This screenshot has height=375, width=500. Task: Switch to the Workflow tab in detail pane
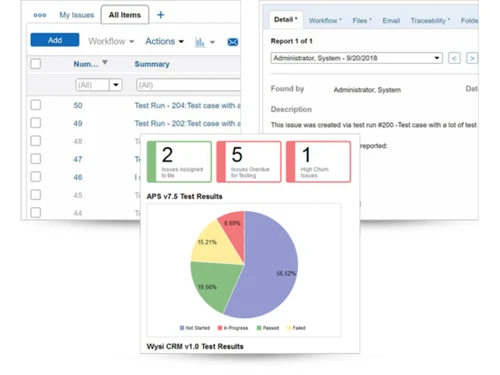[325, 21]
